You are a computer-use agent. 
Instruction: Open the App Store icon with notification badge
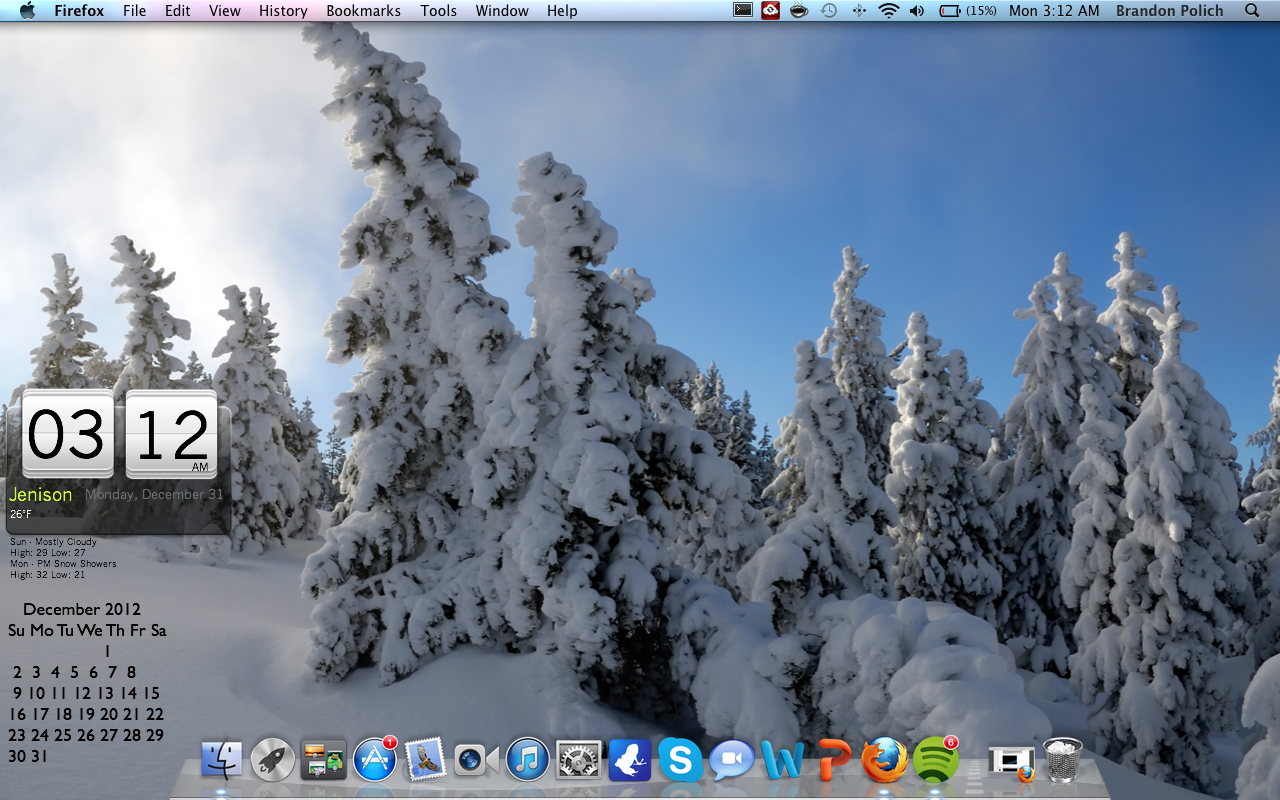[374, 760]
